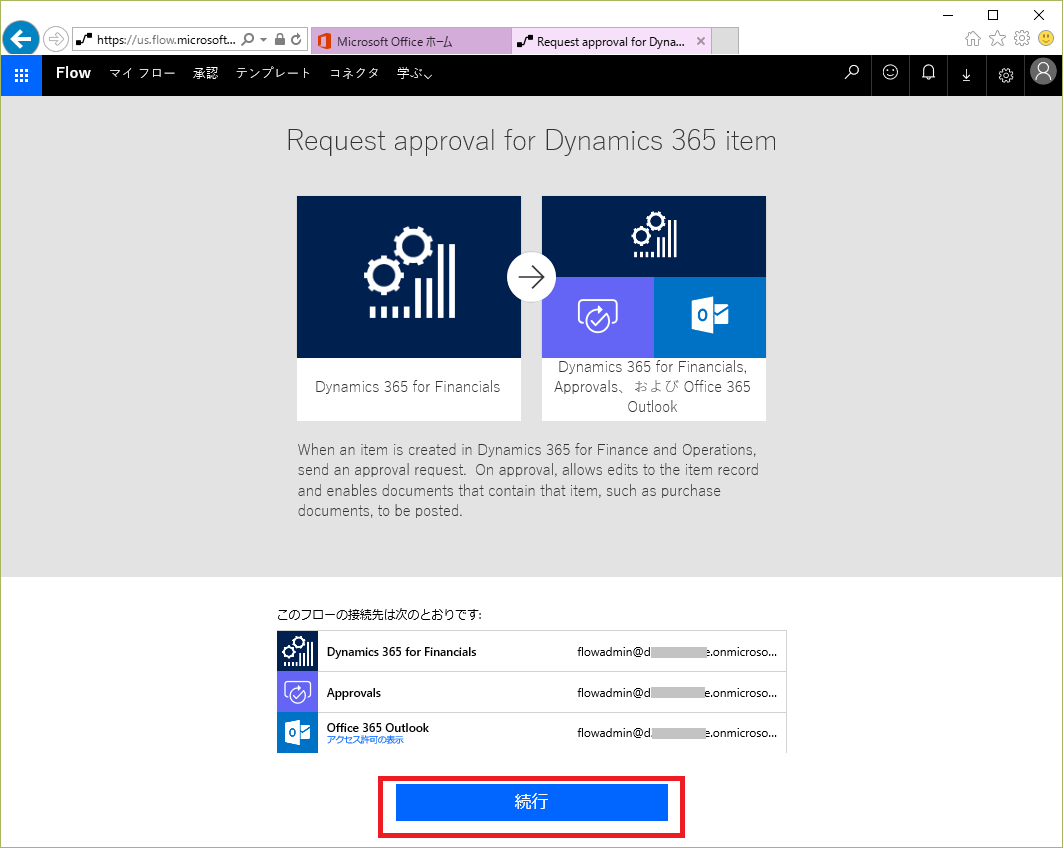This screenshot has width=1063, height=848.
Task: Open the app launcher waffle grid
Action: coord(22,75)
